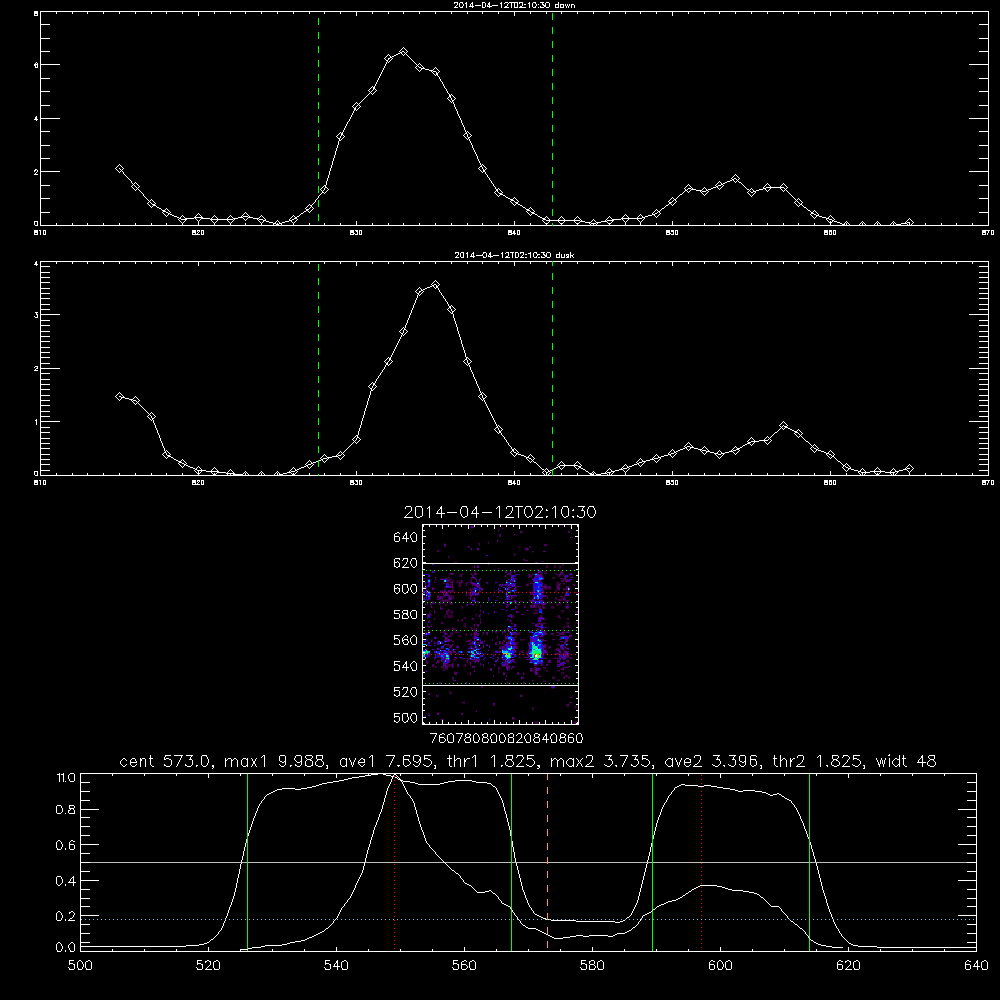Viewport: 1000px width, 1000px height.
Task: Click the solid green line near 567 in bottom plot
Action: [511, 861]
